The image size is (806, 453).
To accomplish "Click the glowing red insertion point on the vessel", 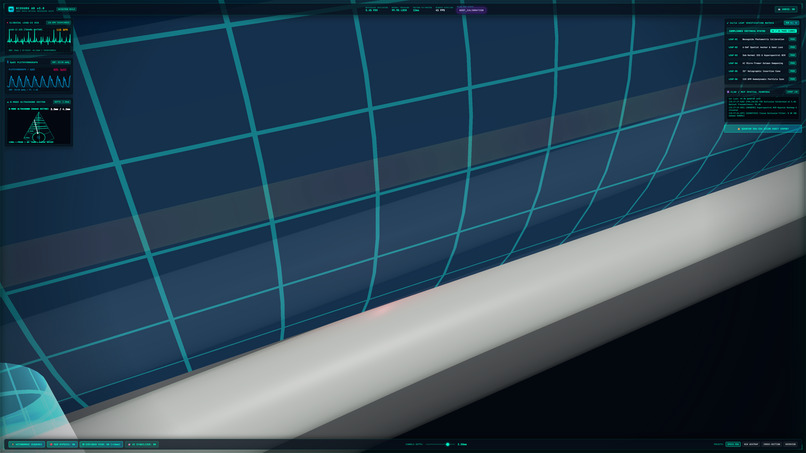I will [x=384, y=307].
